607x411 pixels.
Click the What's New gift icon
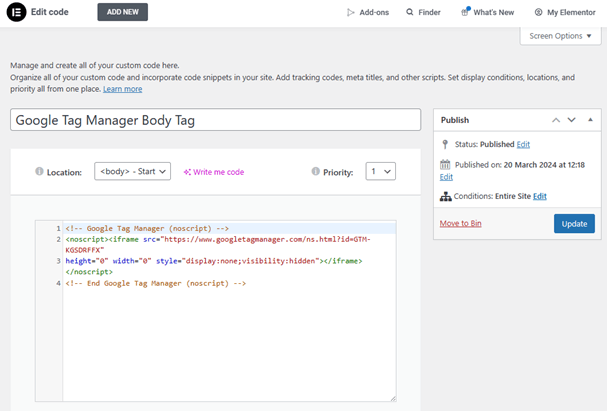tap(465, 12)
